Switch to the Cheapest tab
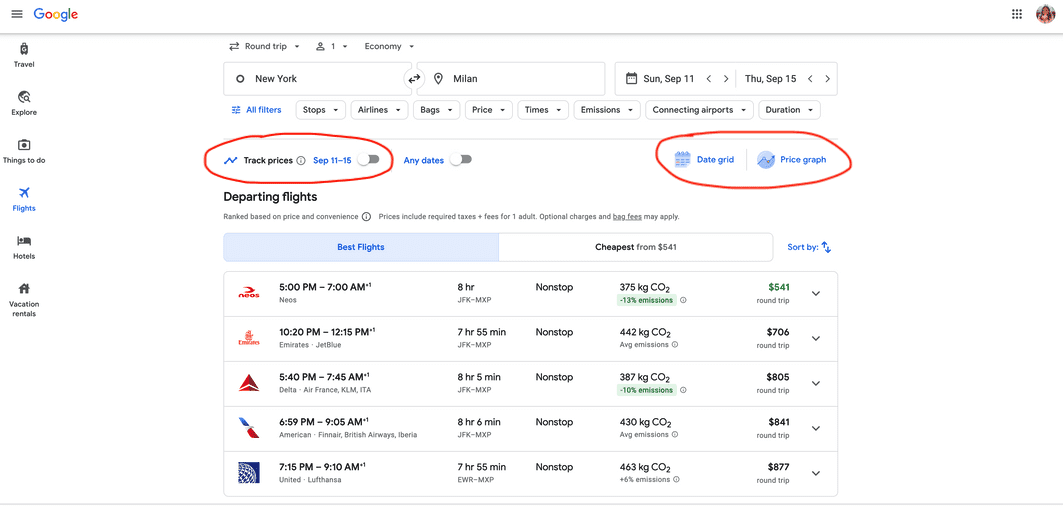Screen dimensions: 1063x506 (x=636, y=248)
